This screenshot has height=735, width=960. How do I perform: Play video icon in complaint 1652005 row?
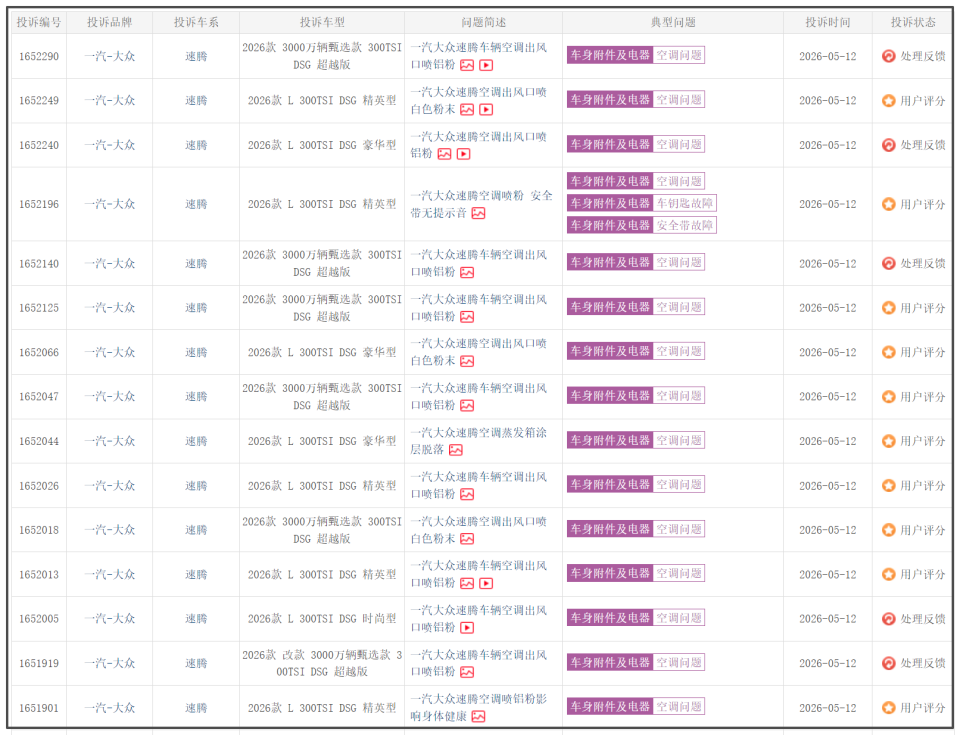(x=467, y=628)
